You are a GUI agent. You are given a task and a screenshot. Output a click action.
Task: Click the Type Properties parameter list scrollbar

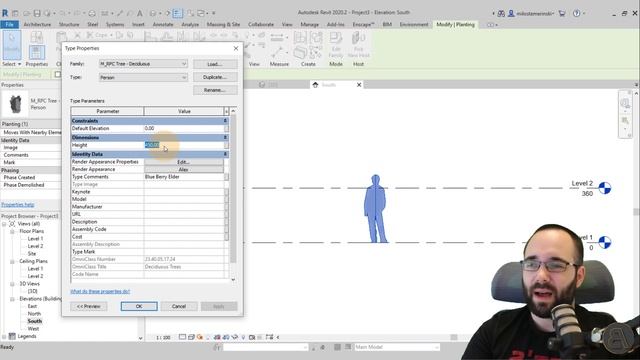[233, 188]
